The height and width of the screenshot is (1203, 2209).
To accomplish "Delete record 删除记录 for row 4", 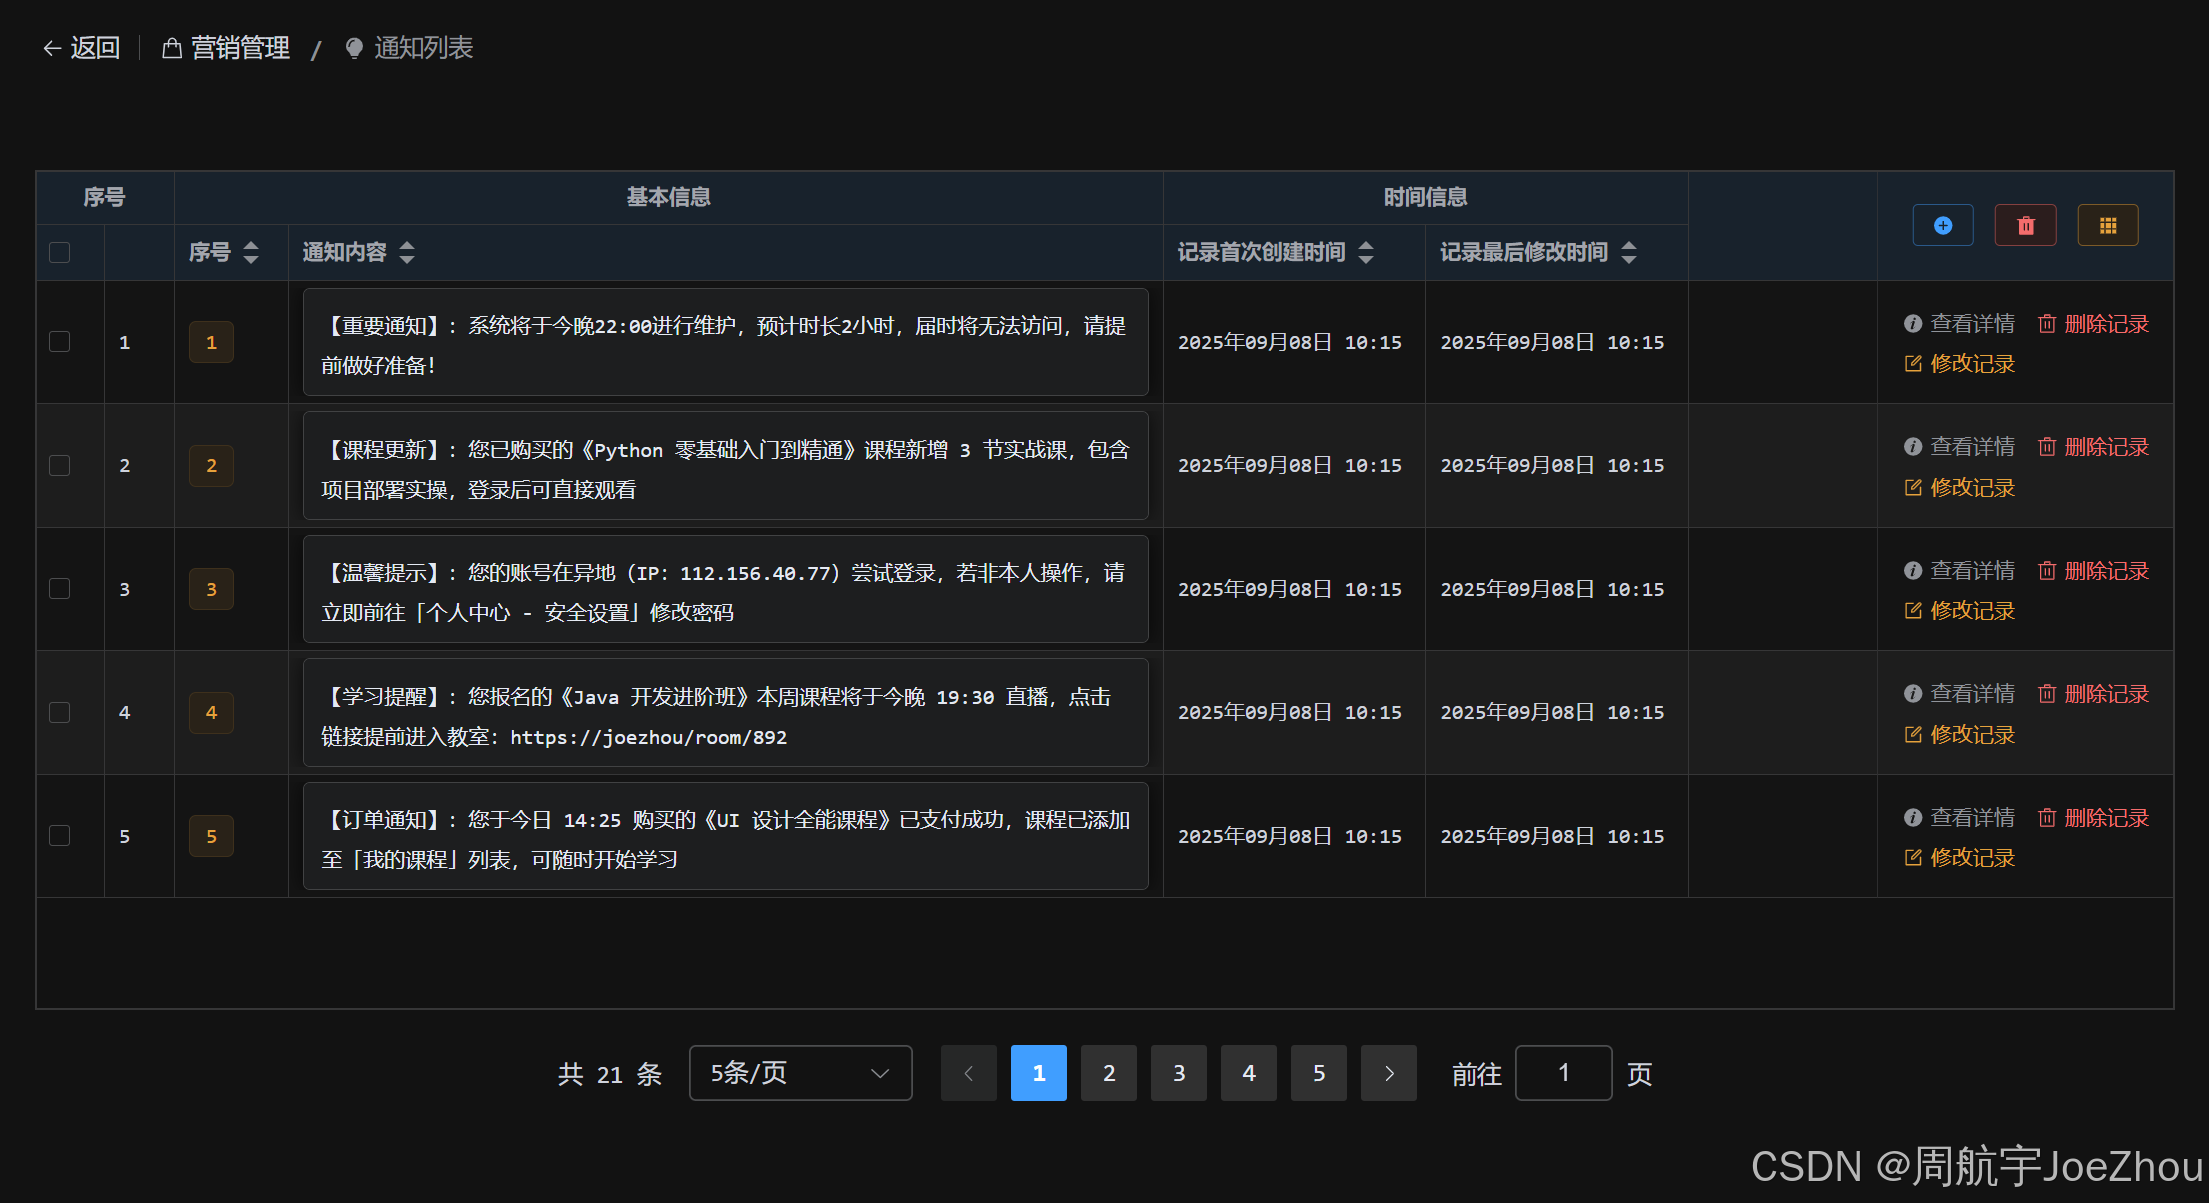I will coord(2094,694).
